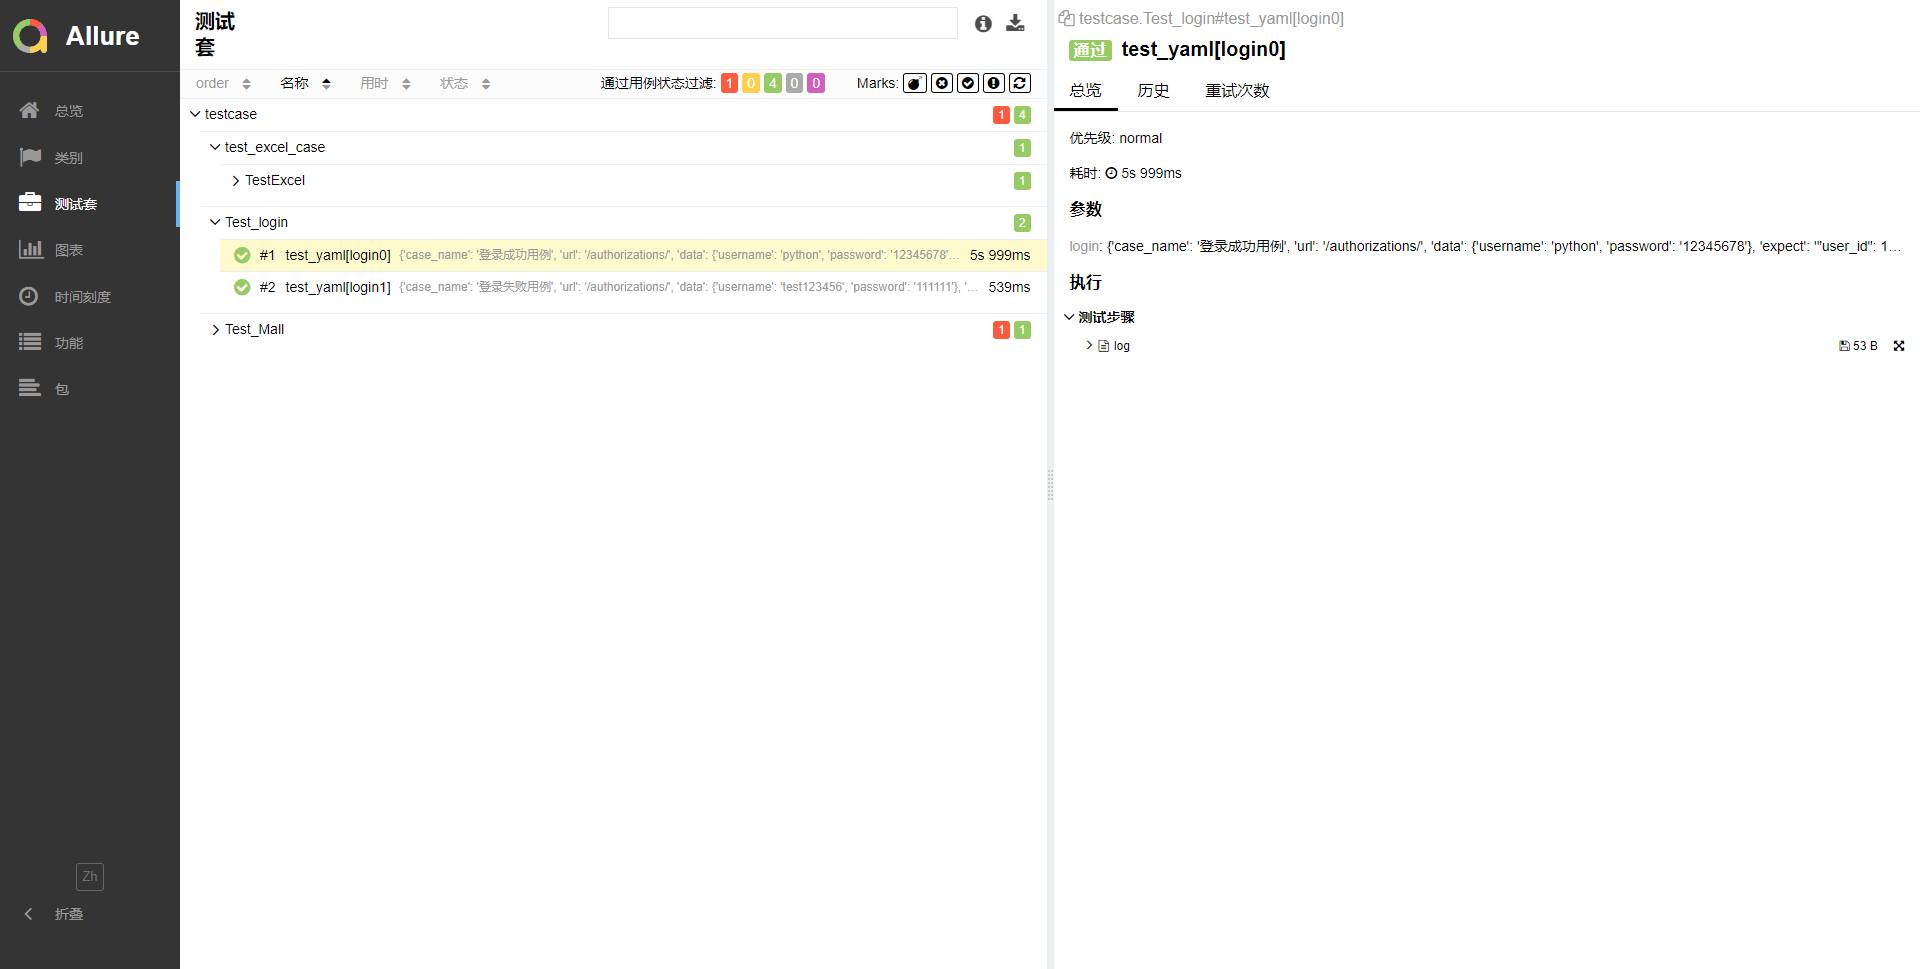This screenshot has width=1920, height=969.
Task: Copy test path with the clipboard icon
Action: [x=1066, y=18]
